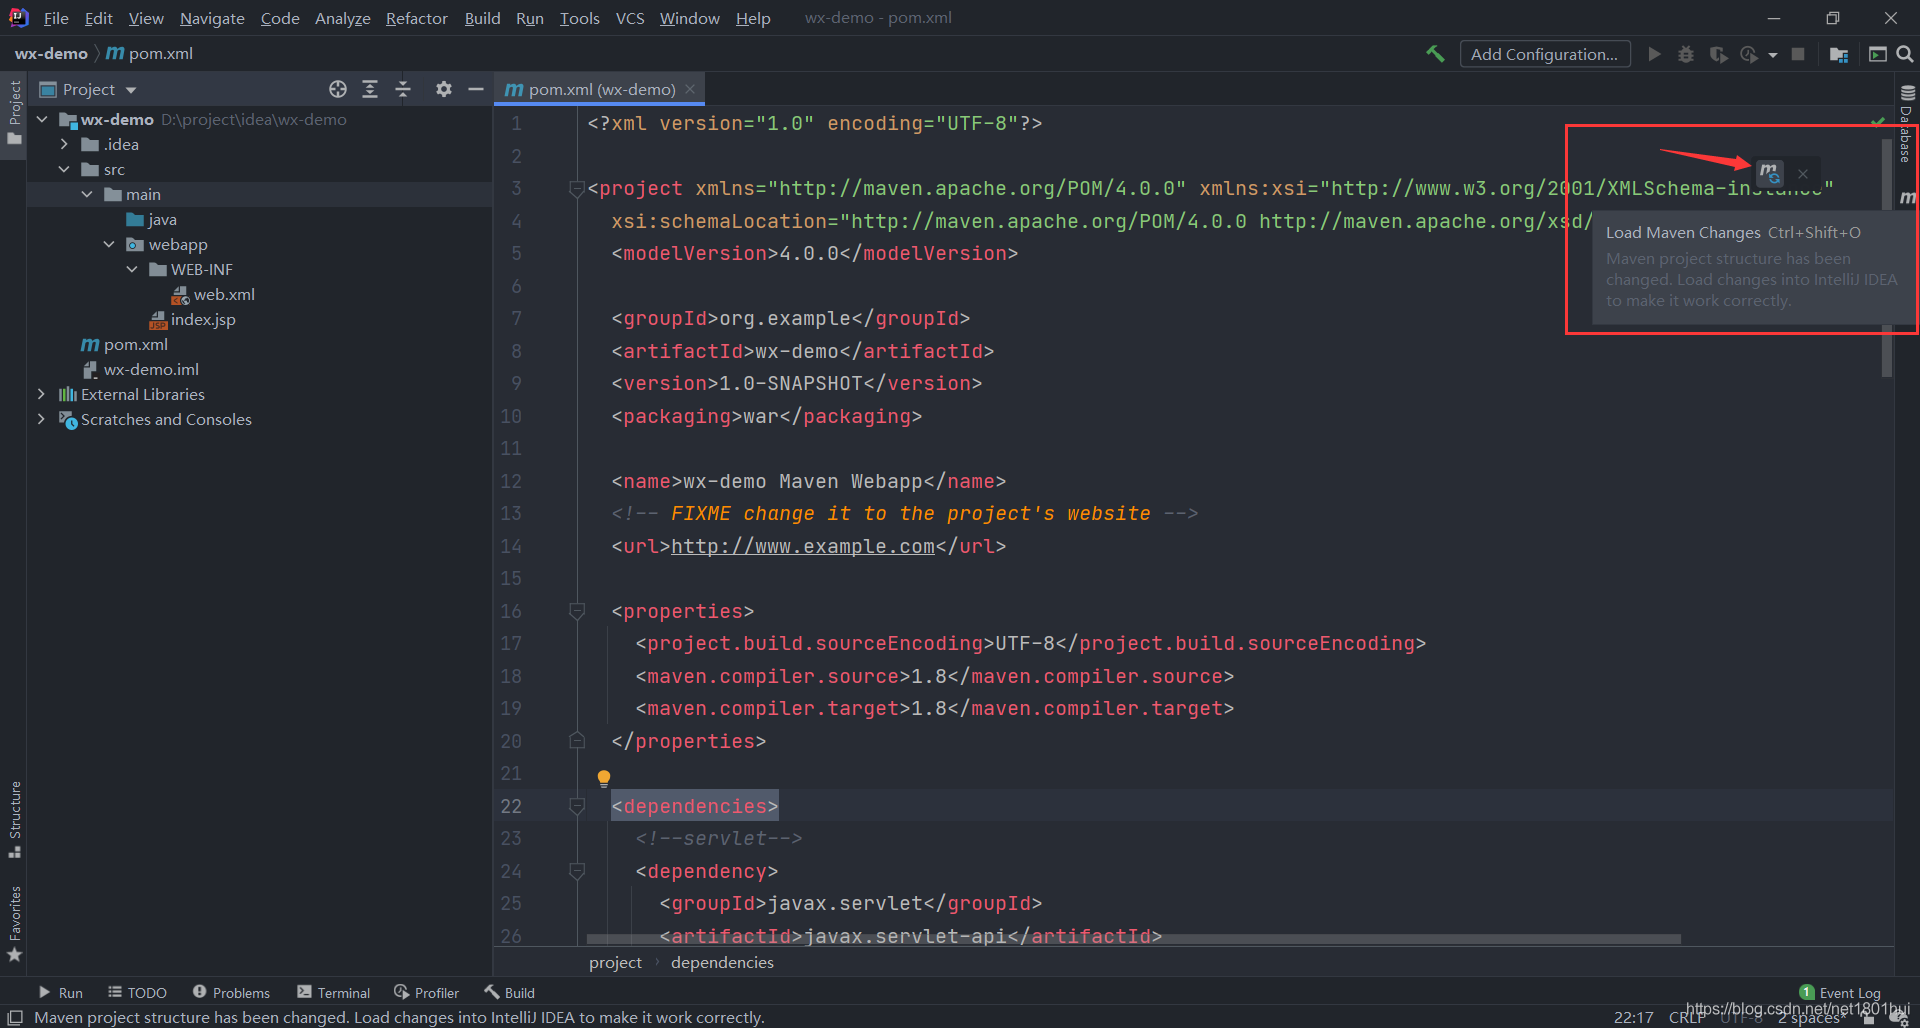This screenshot has height=1028, width=1920.
Task: Open the VCS menu
Action: click(x=630, y=18)
